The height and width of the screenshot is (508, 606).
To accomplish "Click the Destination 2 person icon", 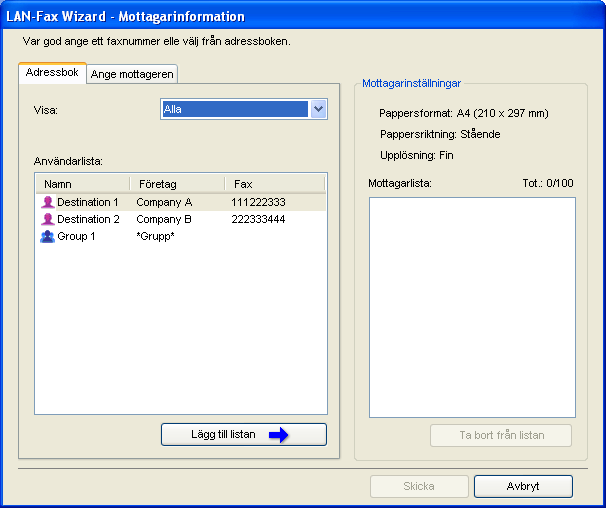I will click(x=48, y=219).
